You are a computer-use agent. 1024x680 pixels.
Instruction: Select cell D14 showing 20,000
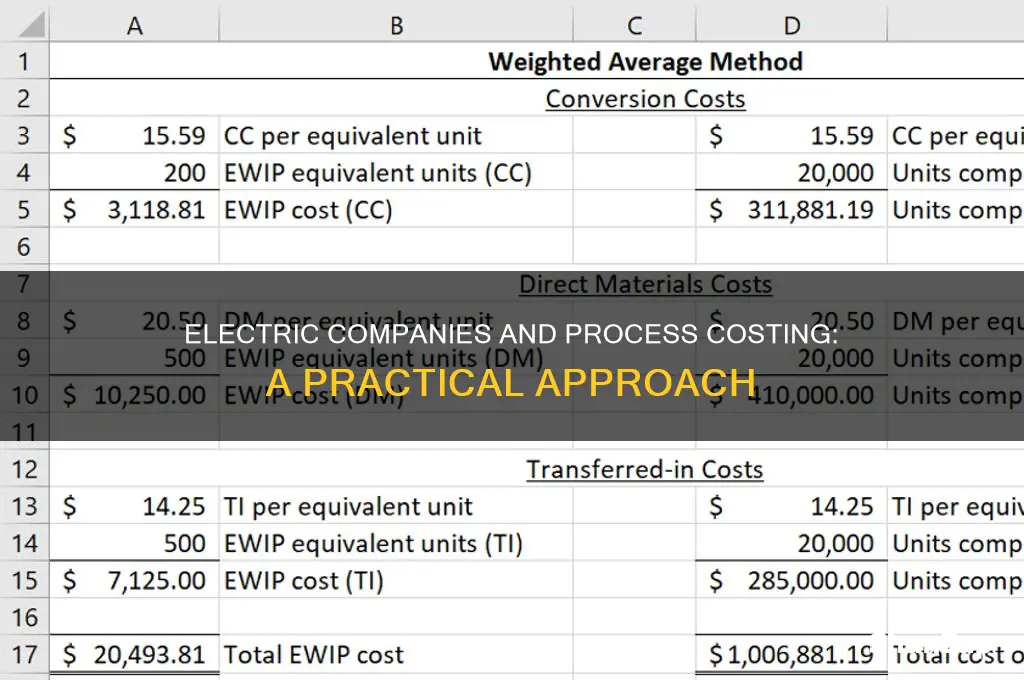[x=792, y=543]
